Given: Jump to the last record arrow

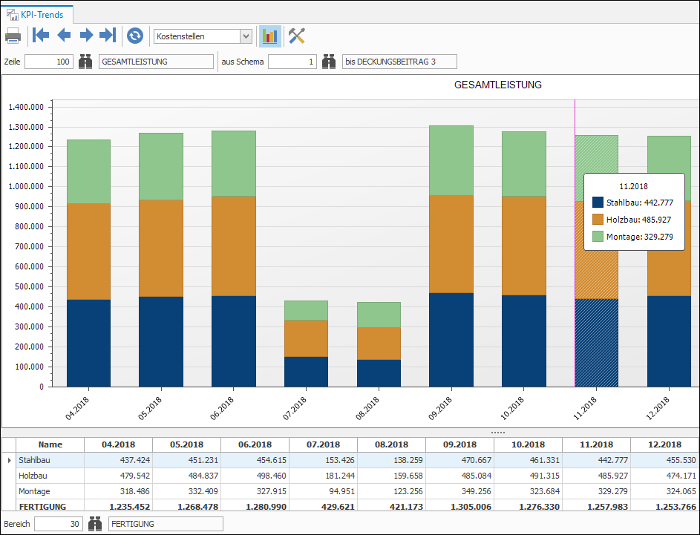Looking at the screenshot, I should click(108, 35).
